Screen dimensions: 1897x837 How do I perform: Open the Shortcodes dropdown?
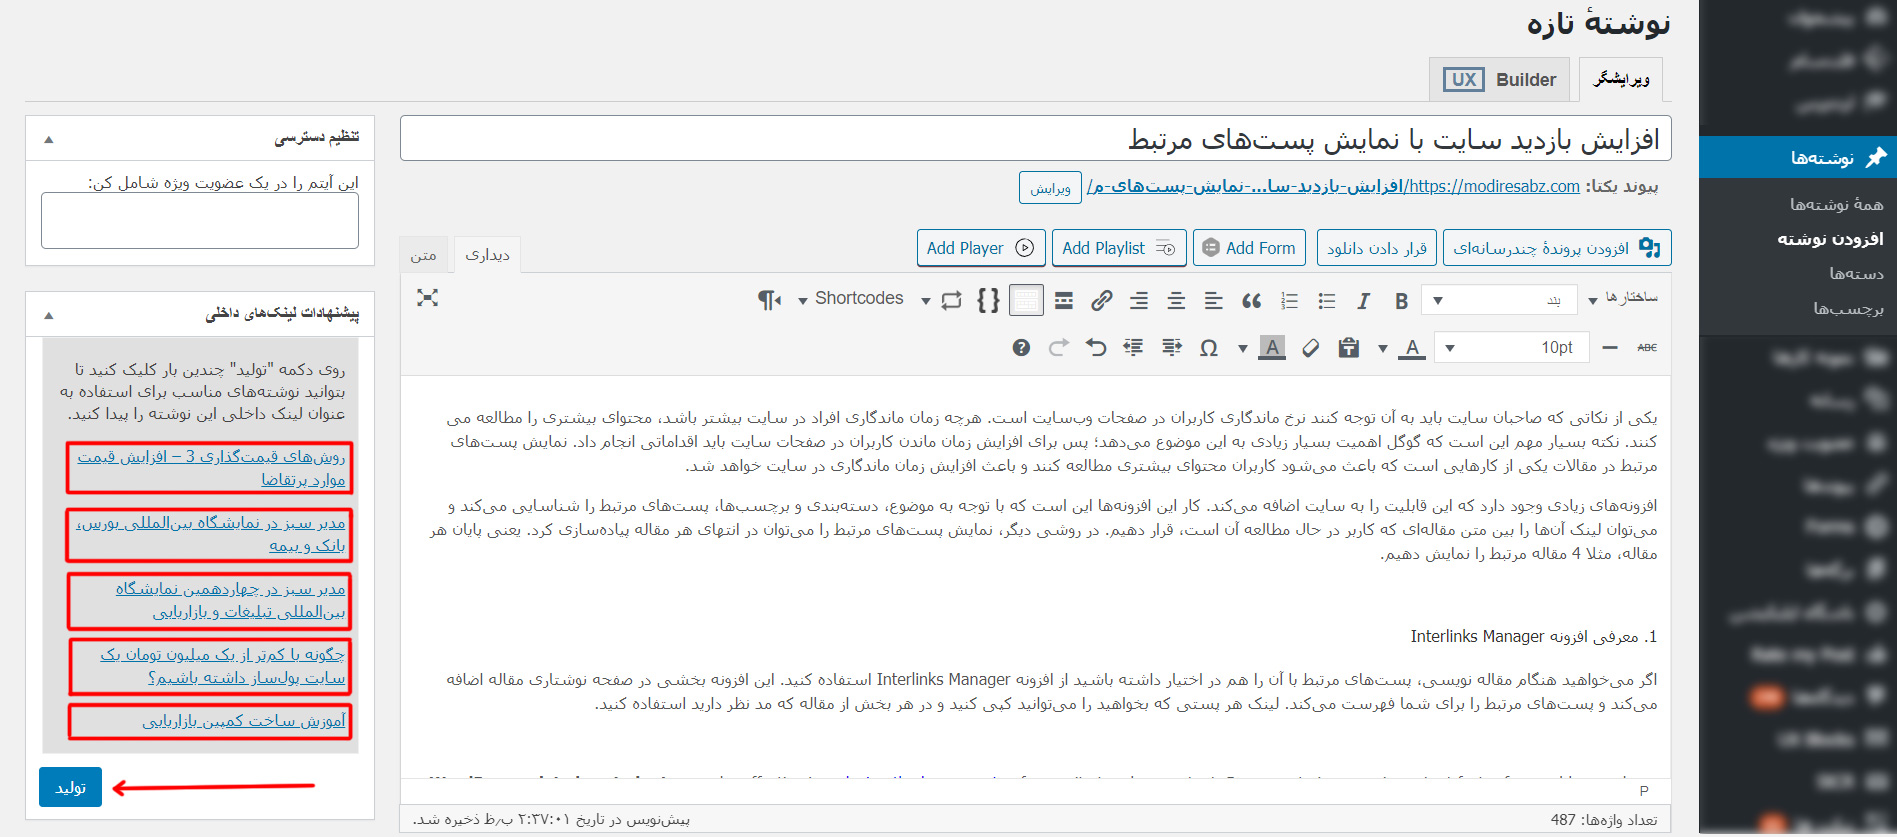[x=851, y=299]
